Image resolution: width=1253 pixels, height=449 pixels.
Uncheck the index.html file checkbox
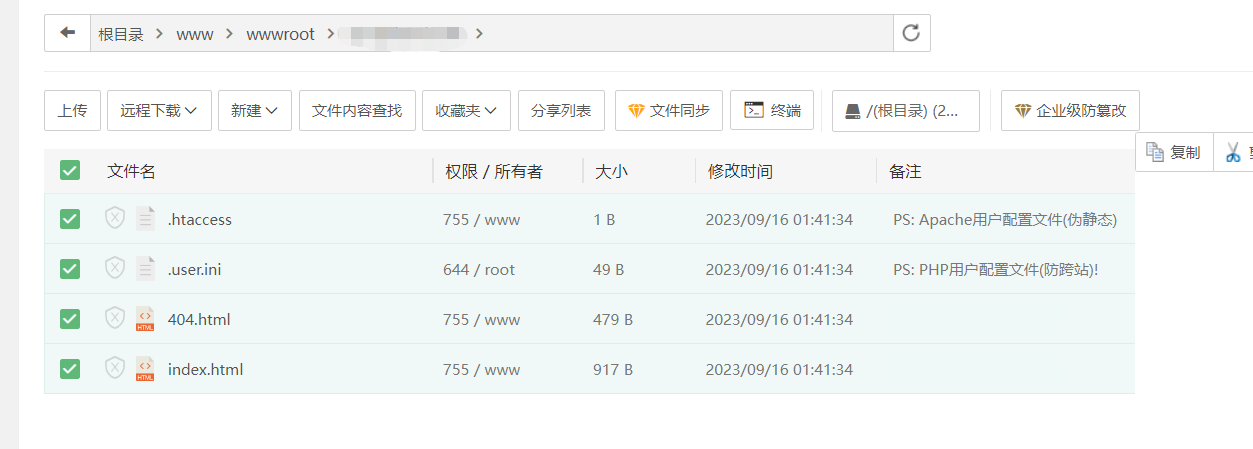pyautogui.click(x=70, y=369)
